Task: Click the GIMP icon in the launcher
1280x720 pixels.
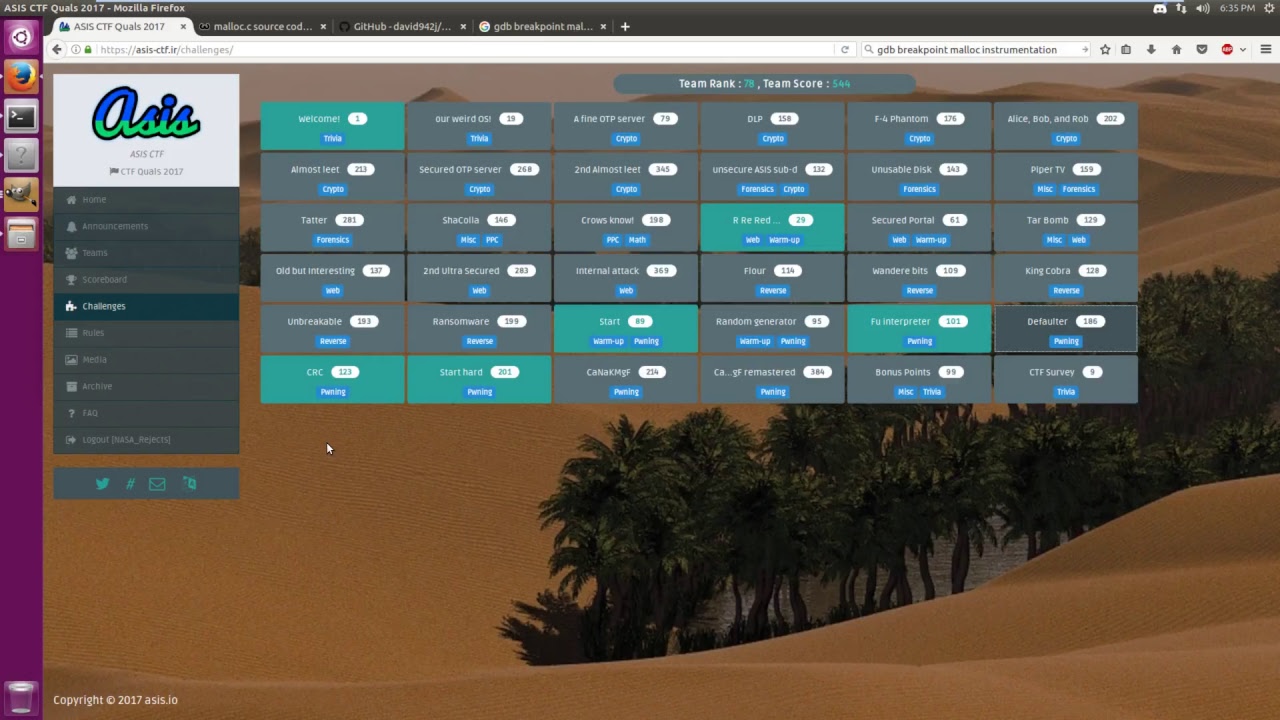Action: pyautogui.click(x=21, y=194)
